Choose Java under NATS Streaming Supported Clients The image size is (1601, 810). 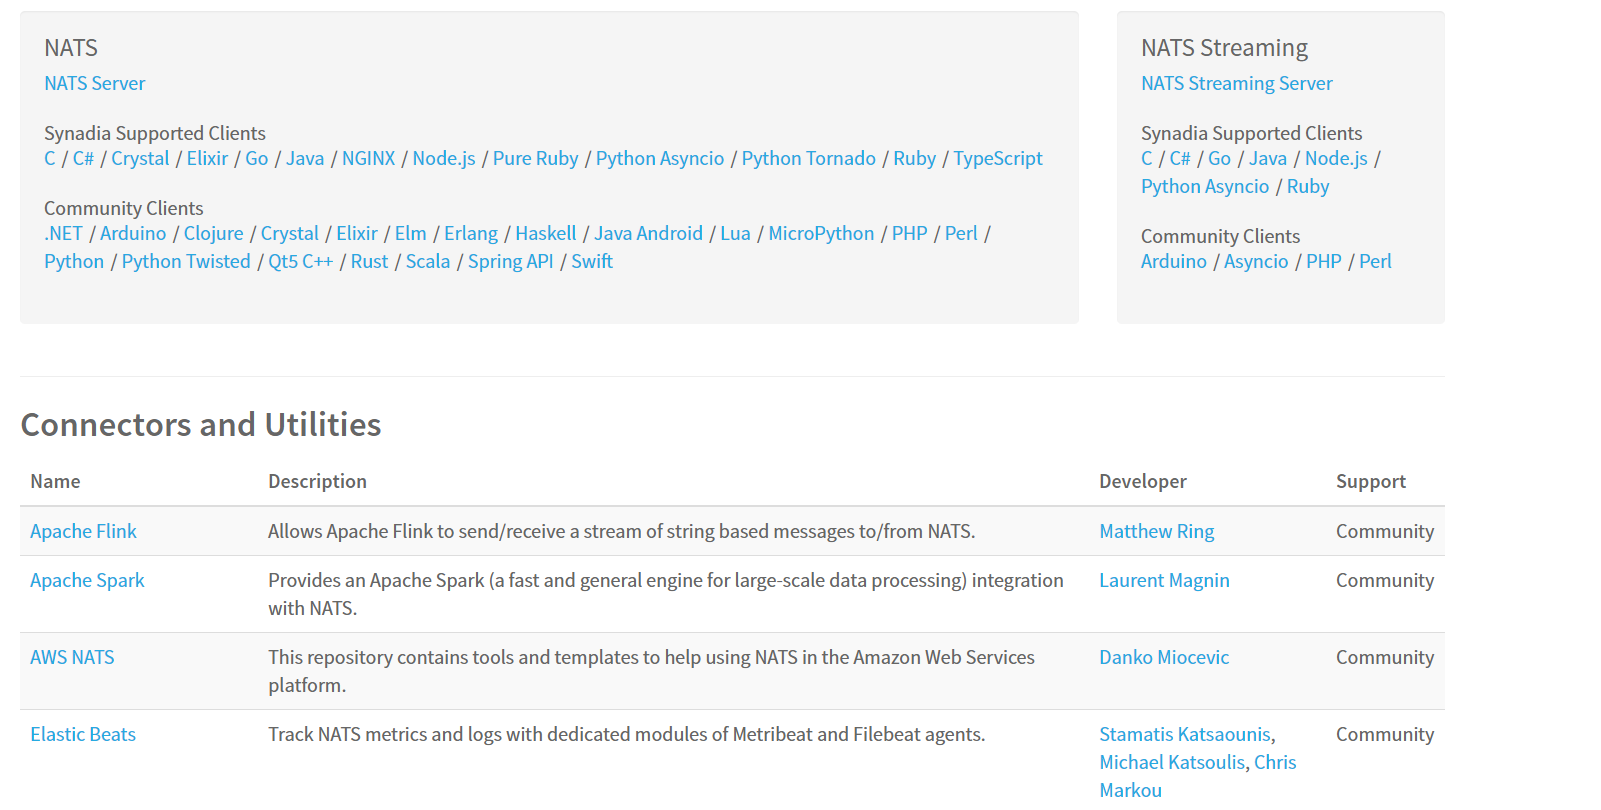[x=1268, y=159]
